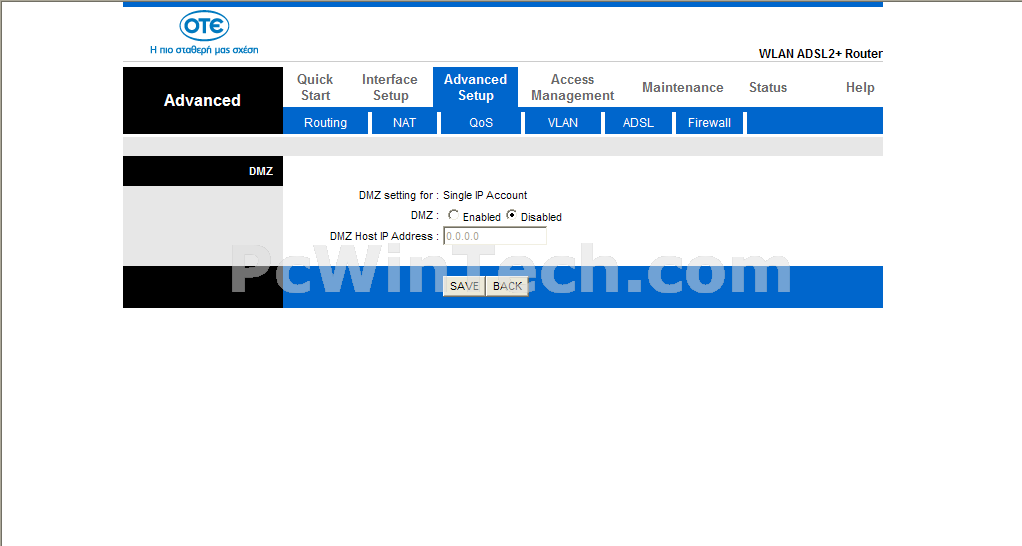
Task: Select the Disabled DMZ radio button
Action: [x=512, y=216]
